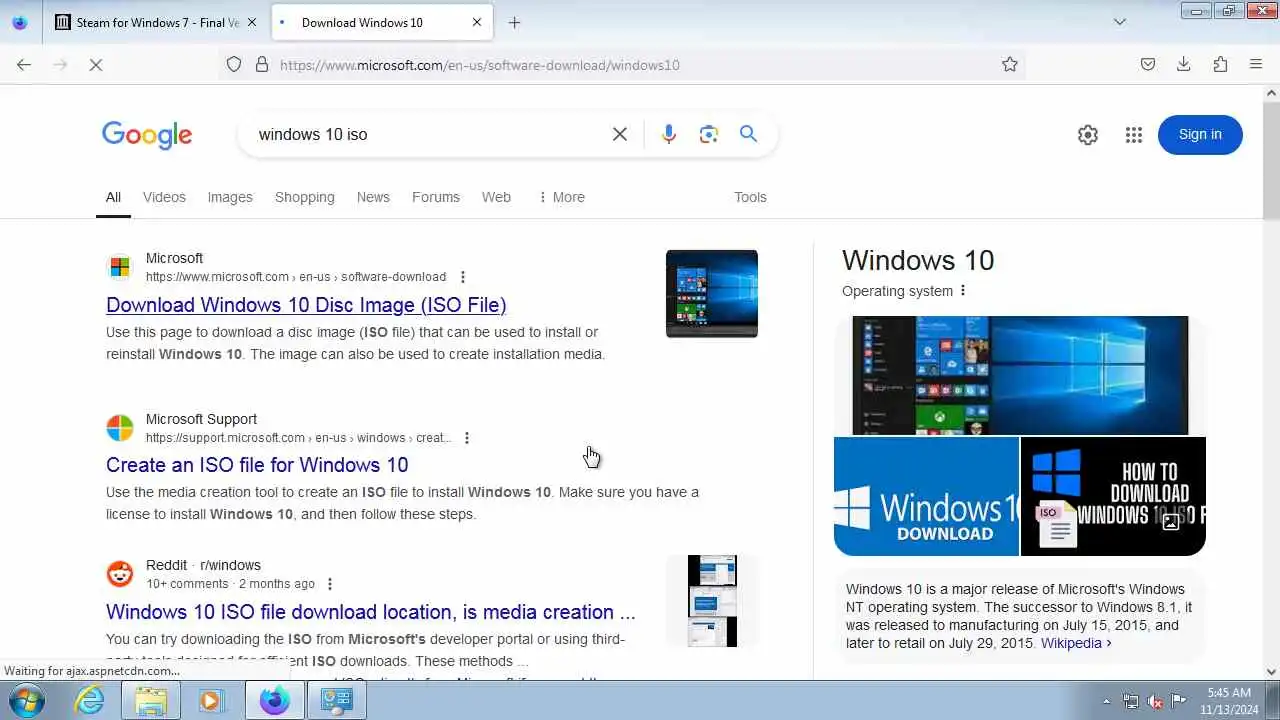Expand the More search filters menu
Viewport: 1280px width, 720px height.
click(561, 197)
